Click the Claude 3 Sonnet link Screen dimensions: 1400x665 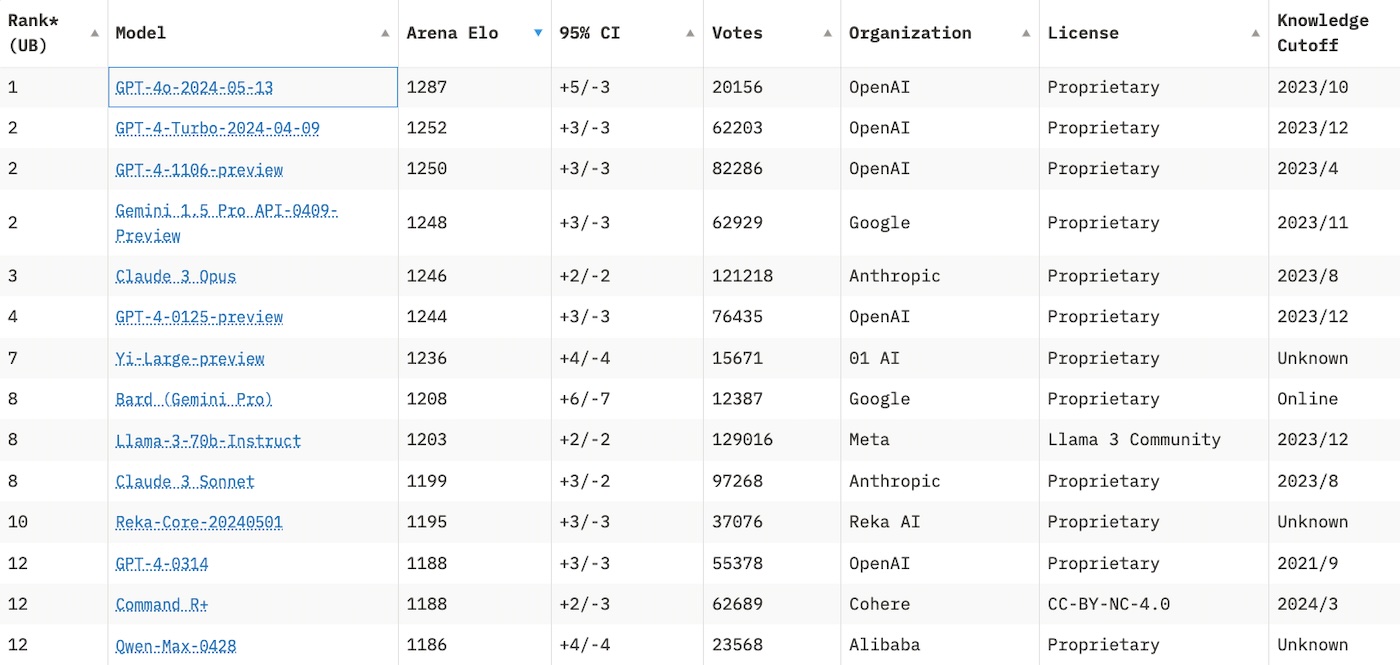pos(185,481)
